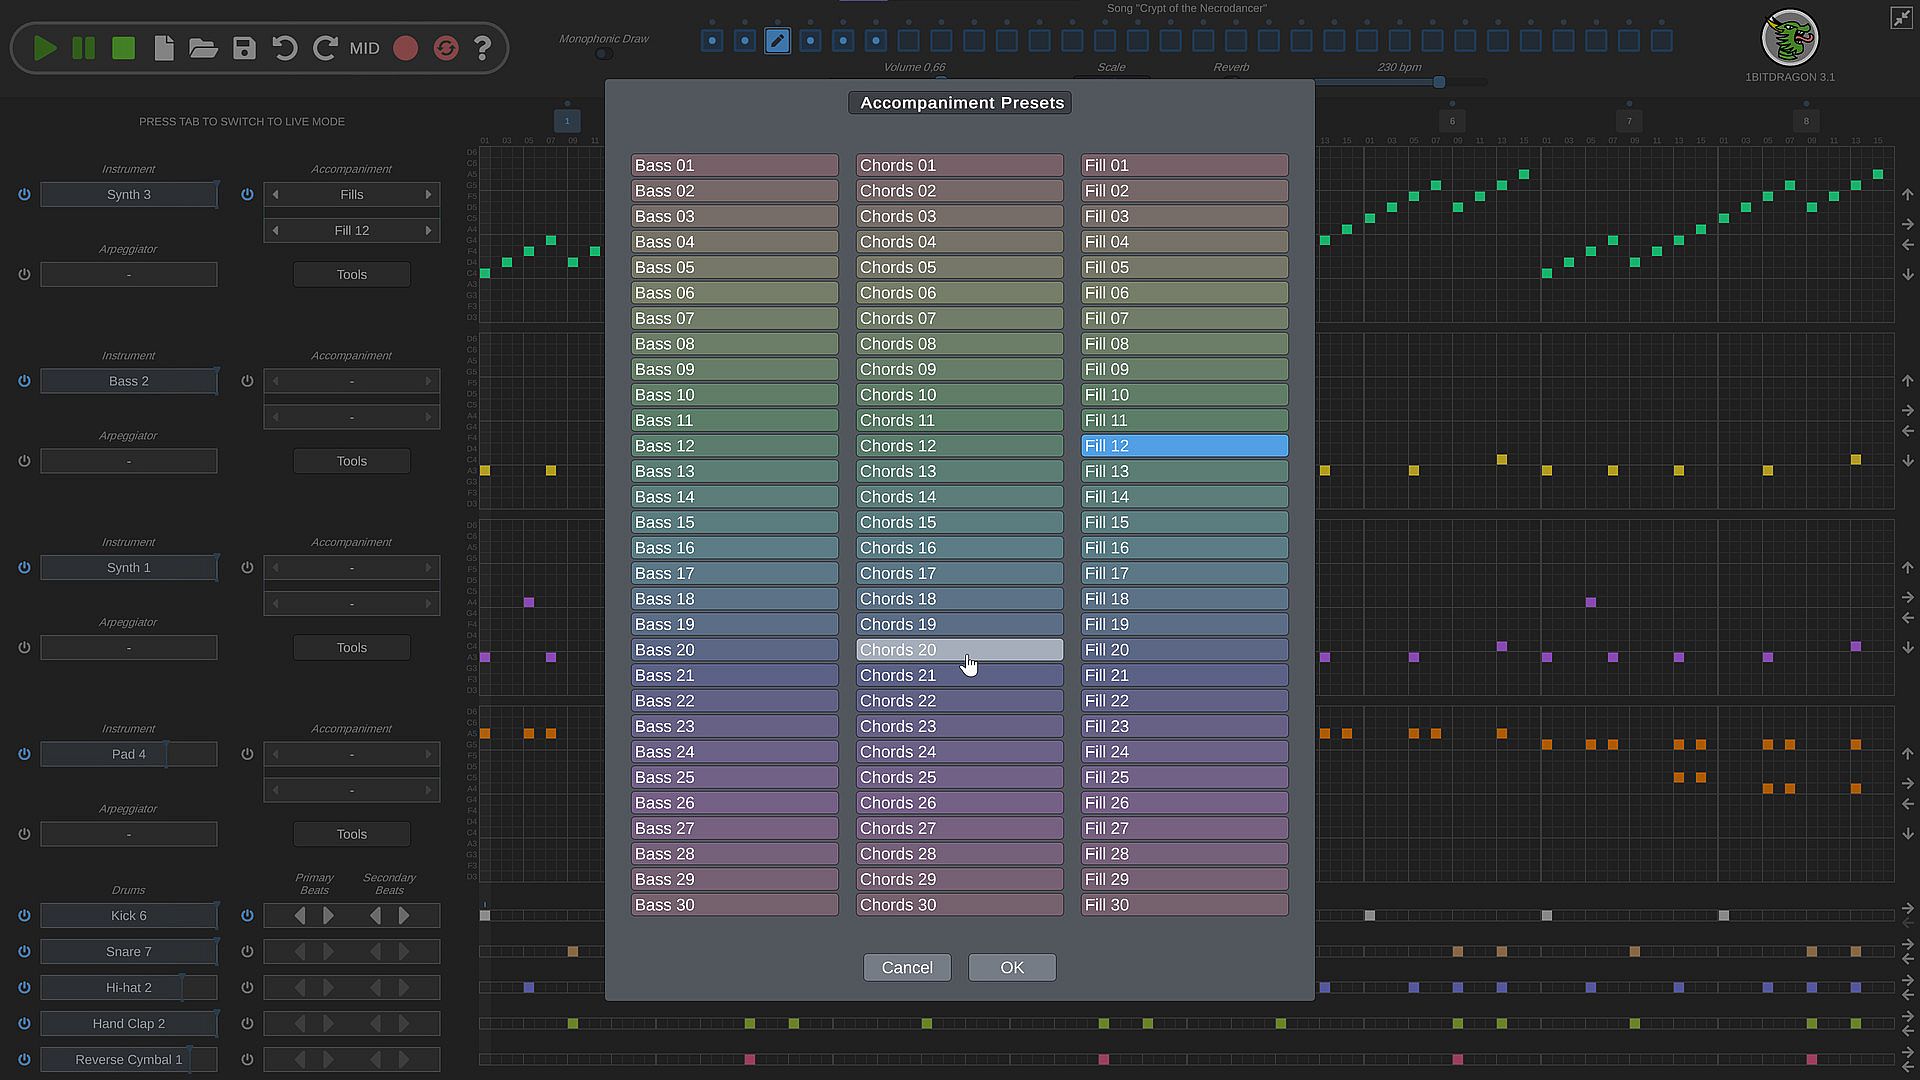
Task: Select the pencil pattern slot icon
Action: point(777,41)
